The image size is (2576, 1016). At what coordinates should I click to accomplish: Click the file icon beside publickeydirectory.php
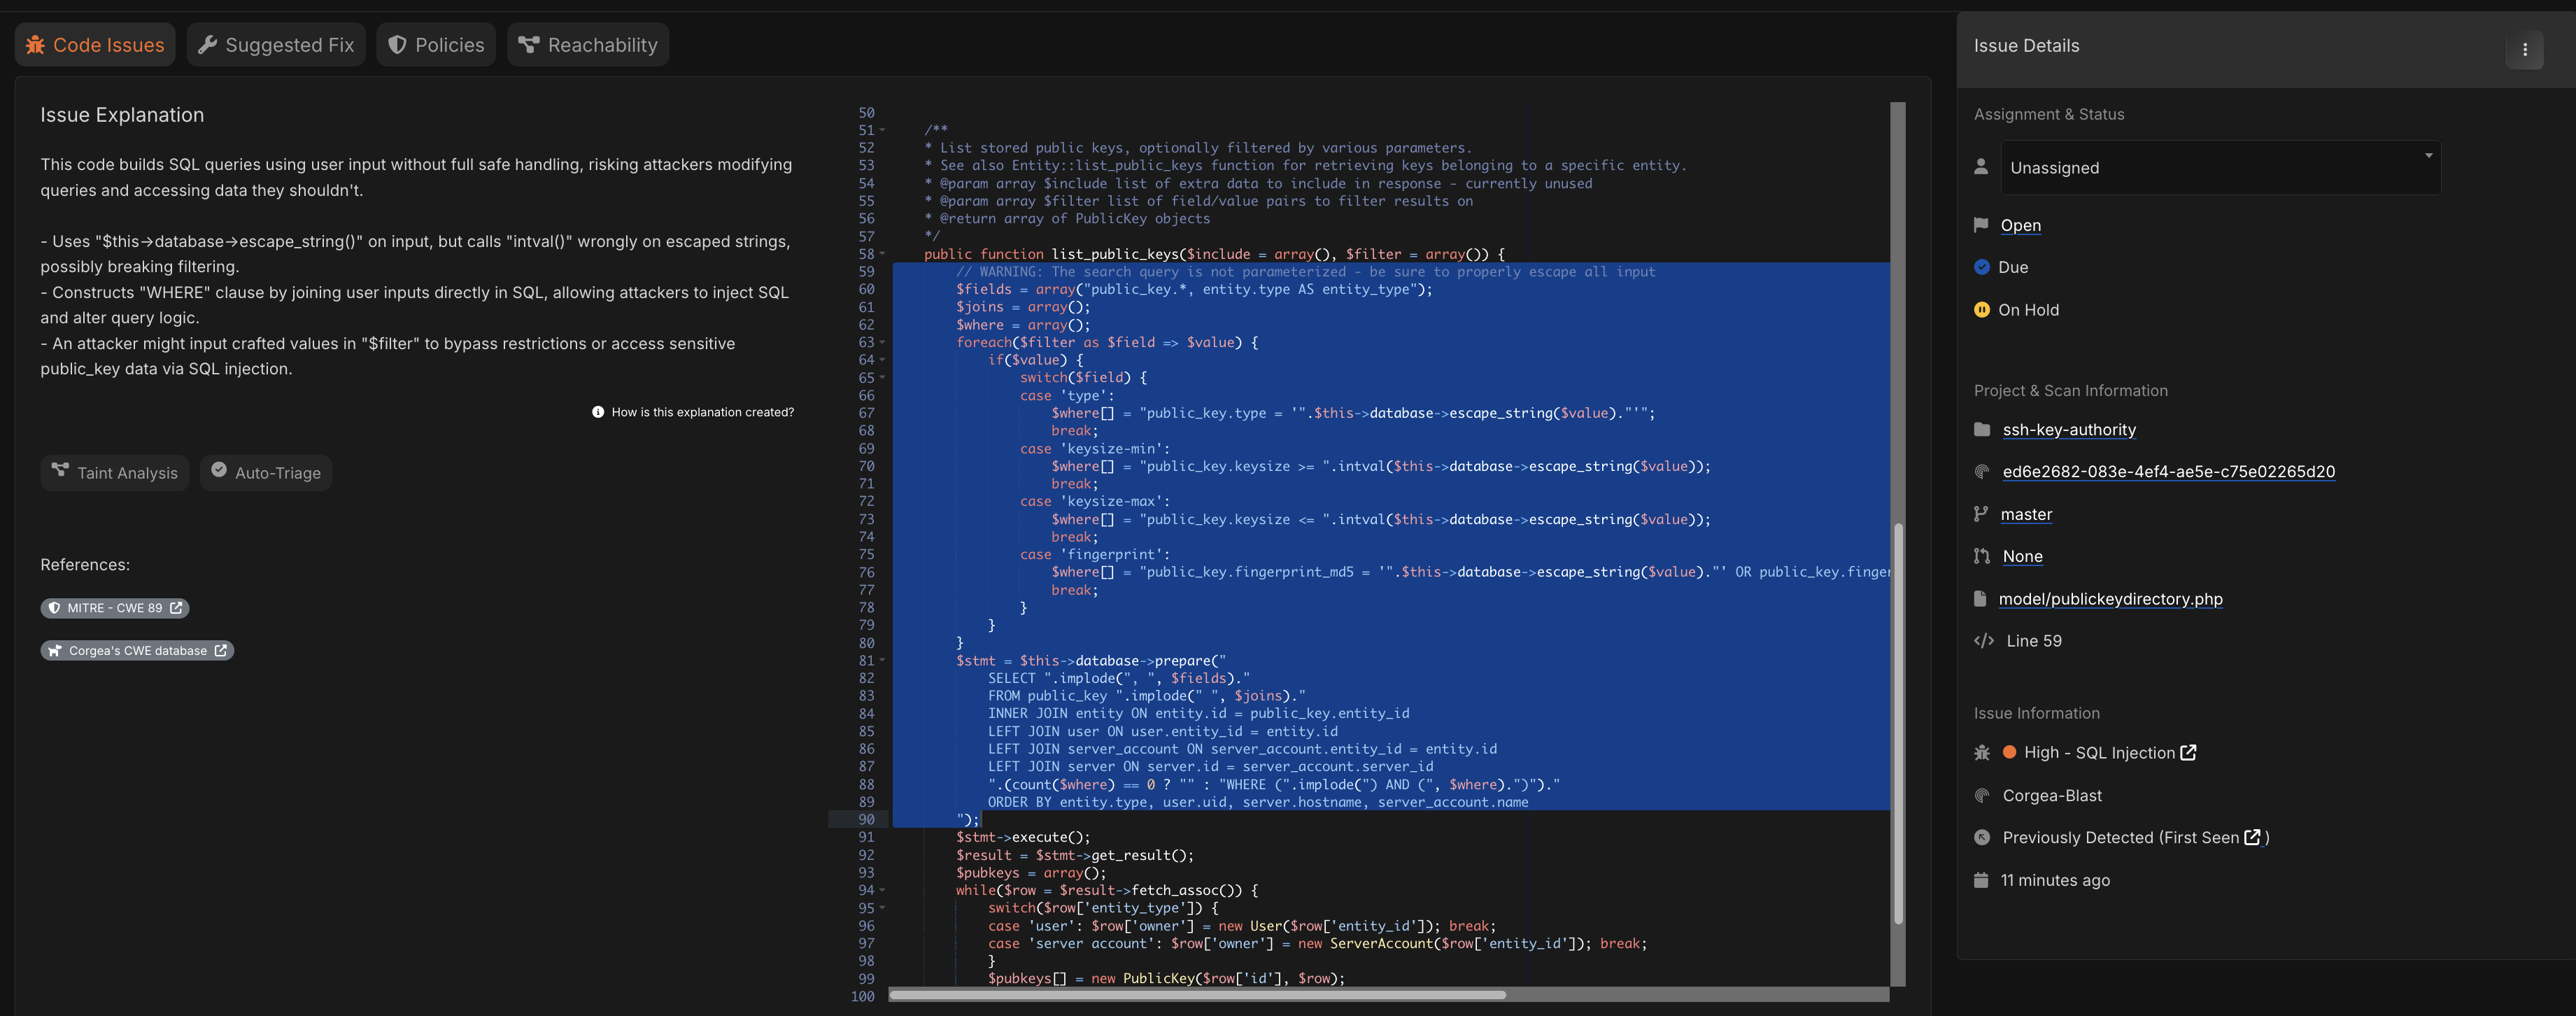[1980, 599]
